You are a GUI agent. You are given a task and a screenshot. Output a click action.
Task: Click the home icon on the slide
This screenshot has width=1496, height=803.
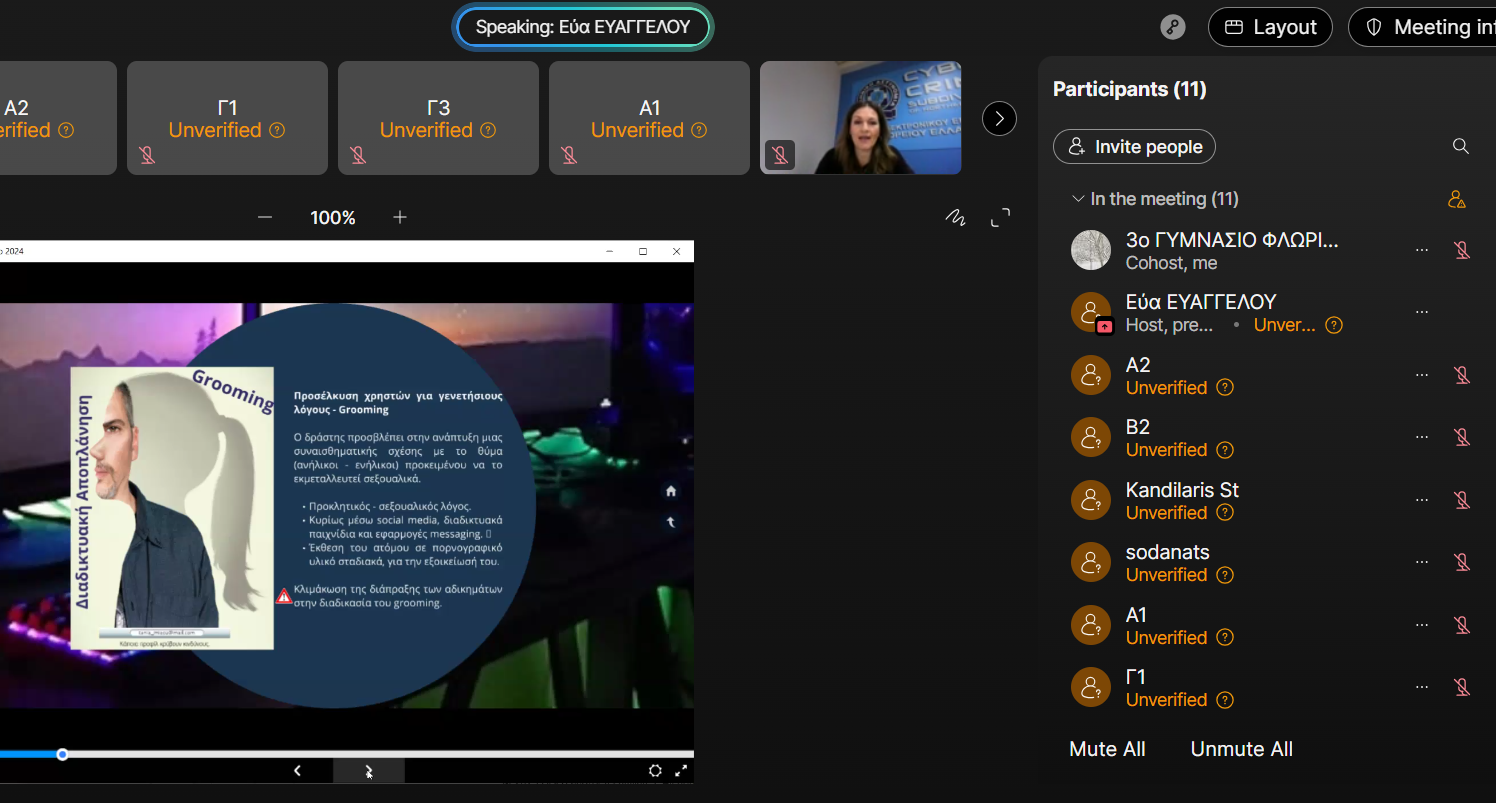coord(671,490)
